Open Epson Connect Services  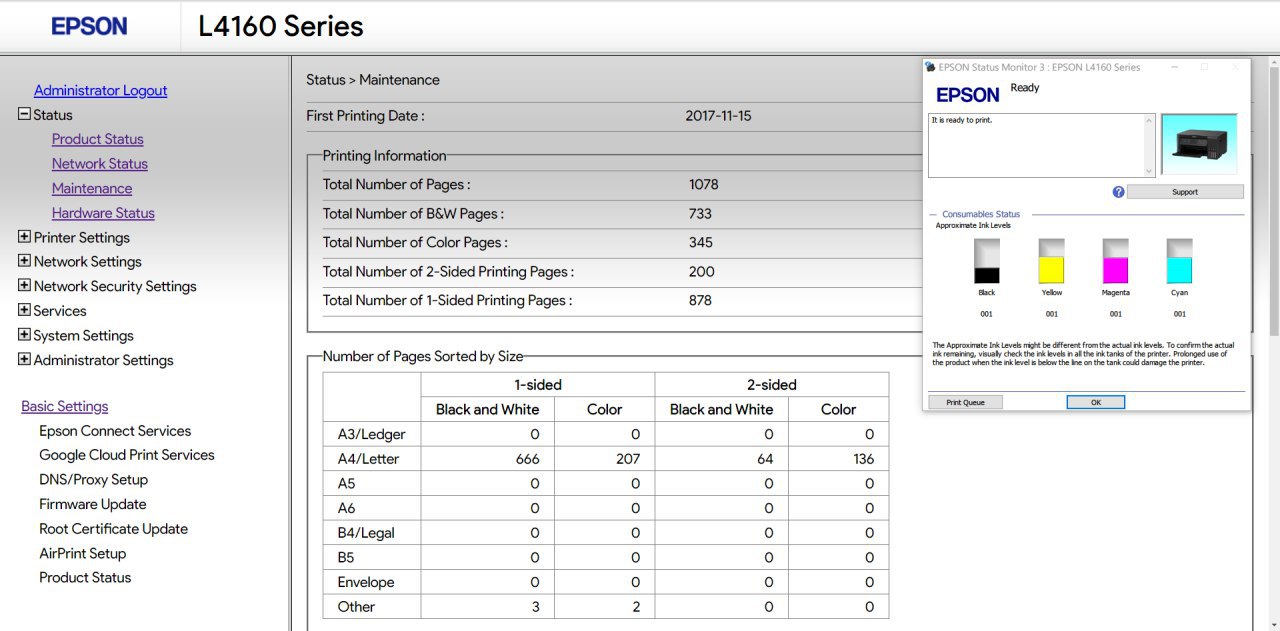pyautogui.click(x=115, y=431)
